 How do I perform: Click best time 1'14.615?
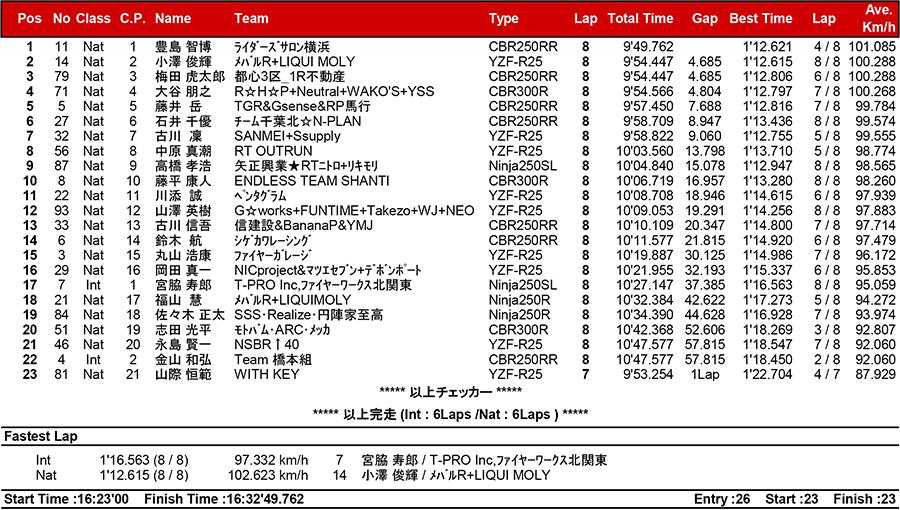coord(767,196)
